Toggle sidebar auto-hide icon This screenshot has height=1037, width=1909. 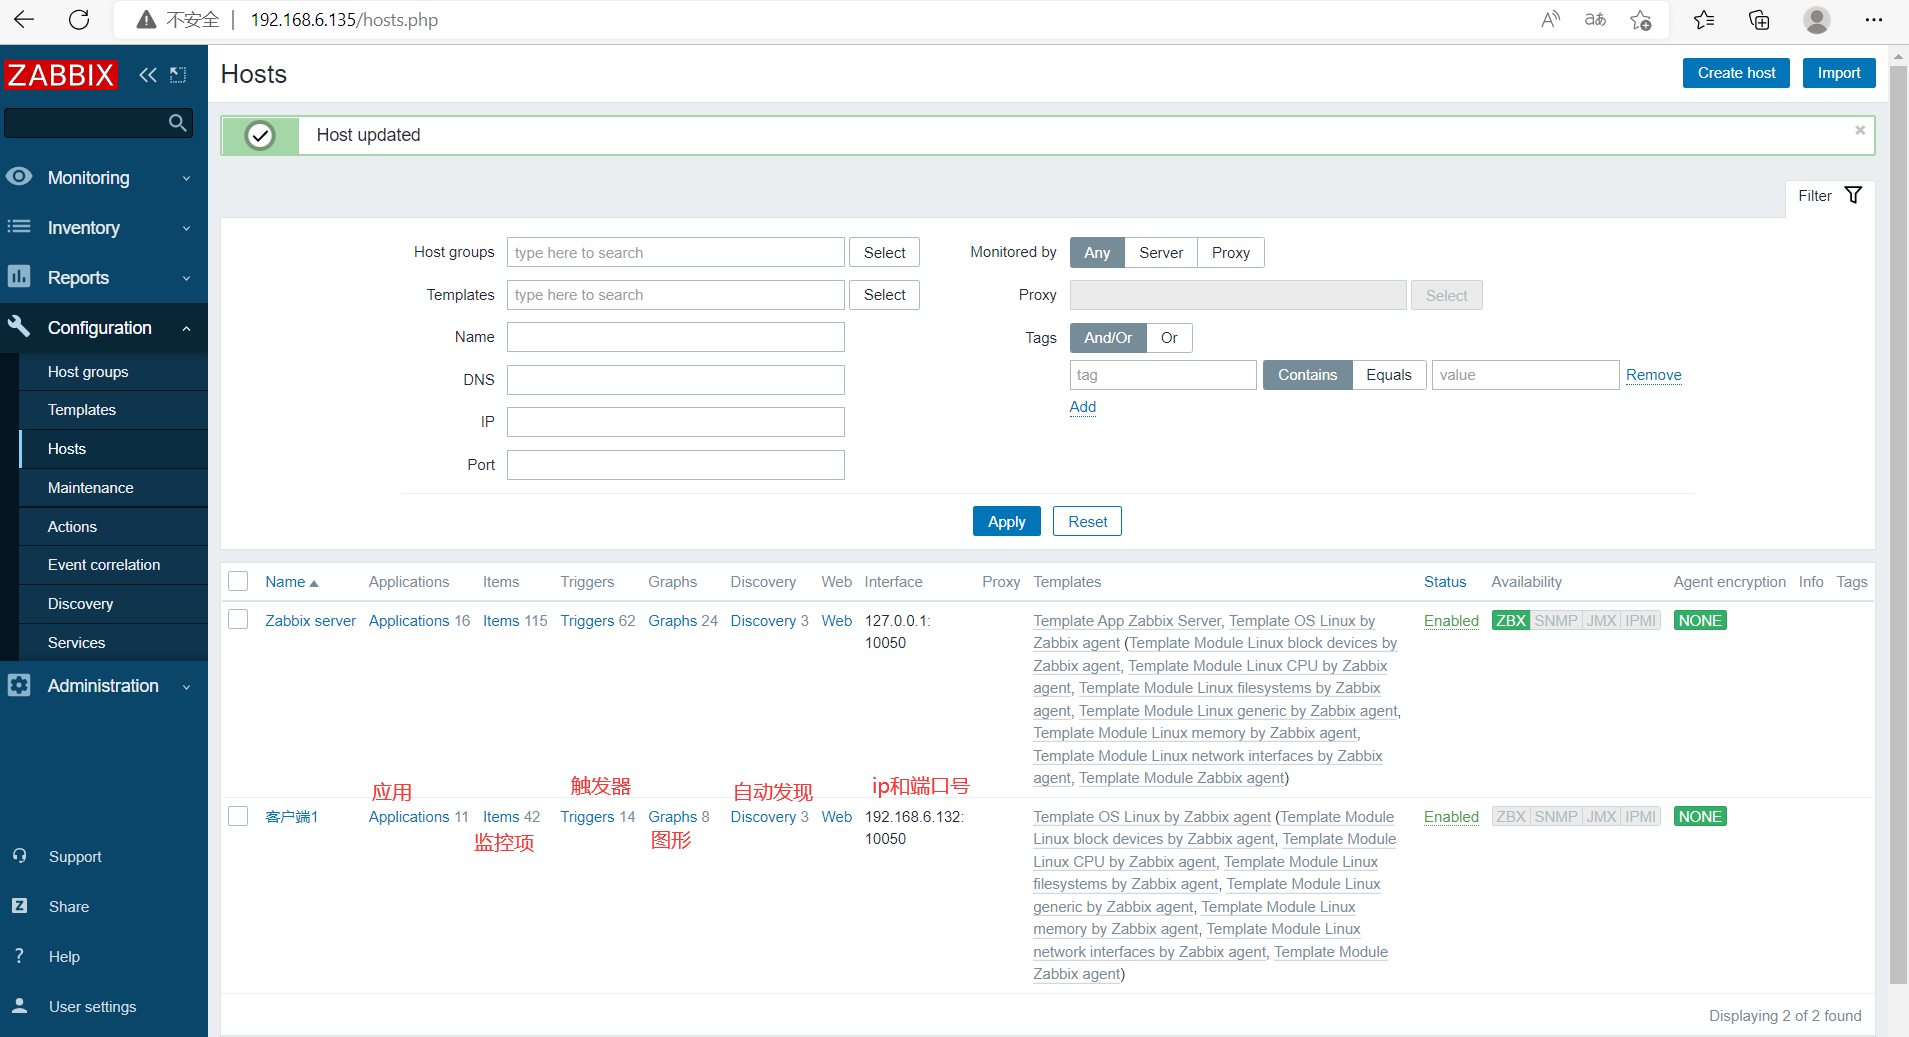179,75
